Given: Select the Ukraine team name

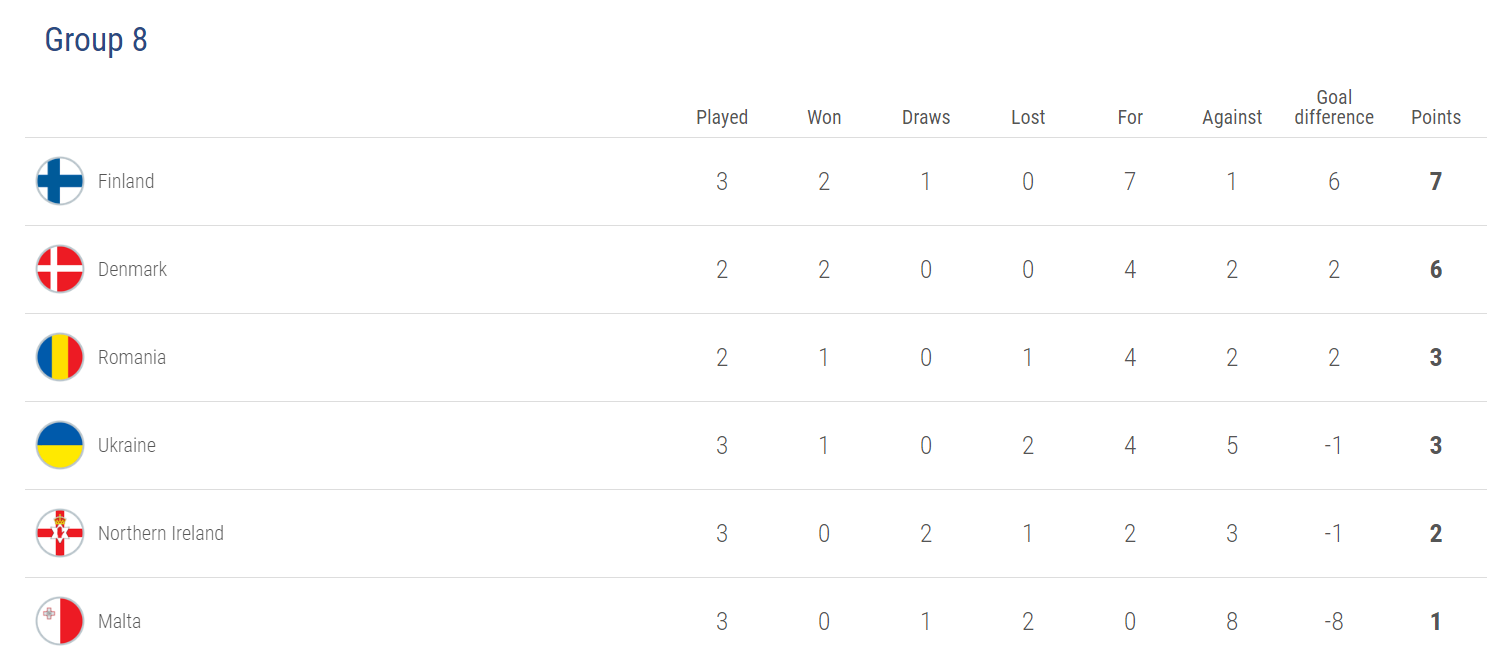Looking at the screenshot, I should [x=127, y=445].
